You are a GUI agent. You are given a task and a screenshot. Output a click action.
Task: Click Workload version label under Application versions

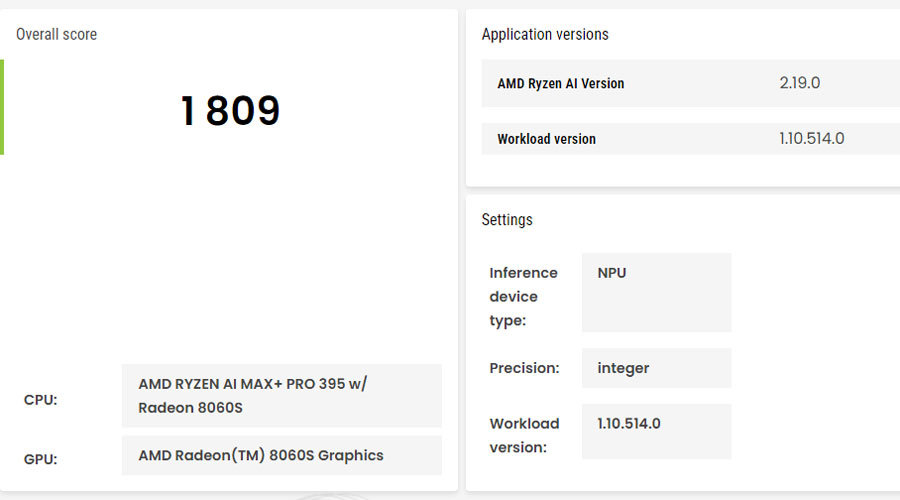click(x=546, y=139)
